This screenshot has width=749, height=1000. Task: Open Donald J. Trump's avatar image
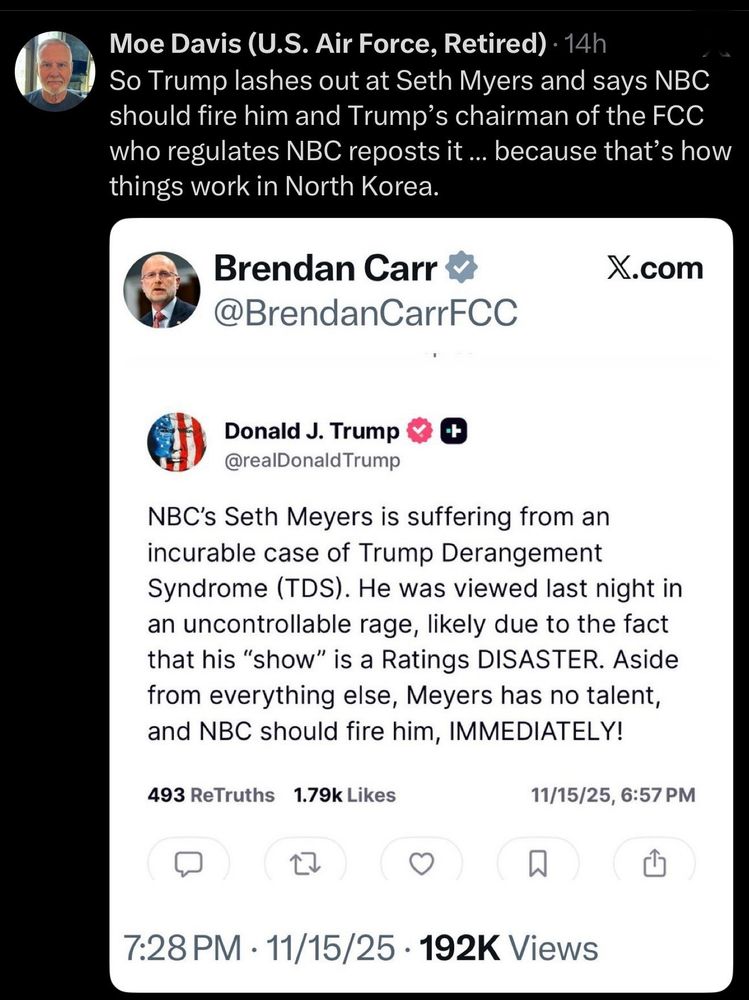click(176, 443)
